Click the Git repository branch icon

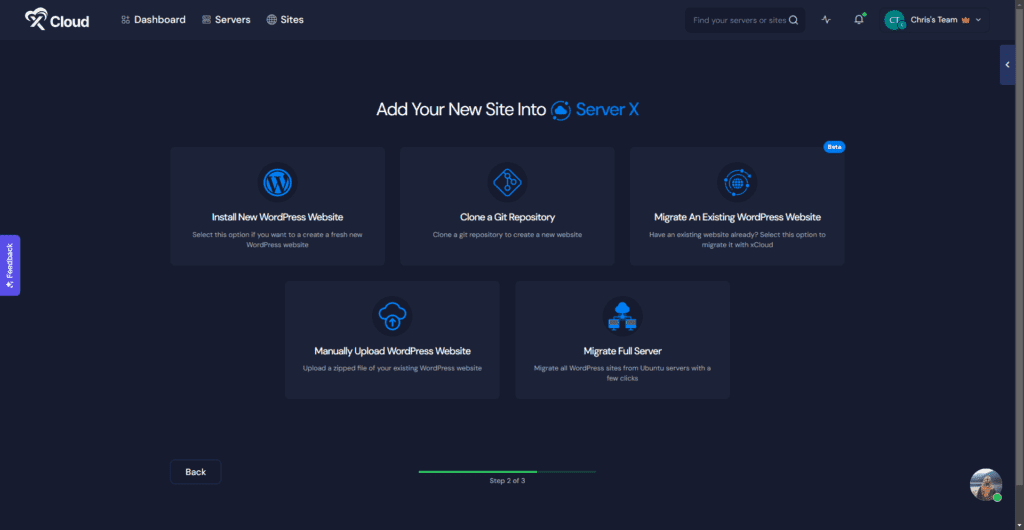507,183
